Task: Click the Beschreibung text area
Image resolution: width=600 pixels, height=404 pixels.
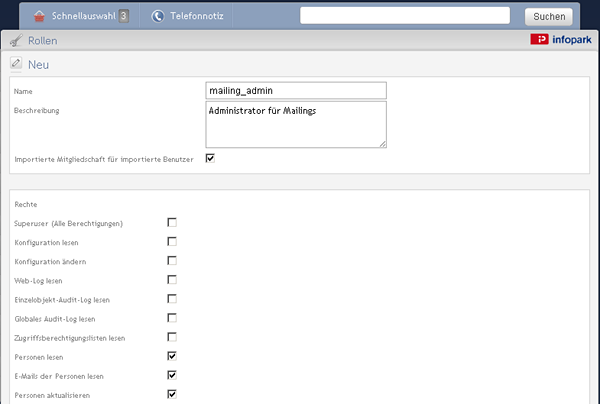Action: pyautogui.click(x=296, y=124)
